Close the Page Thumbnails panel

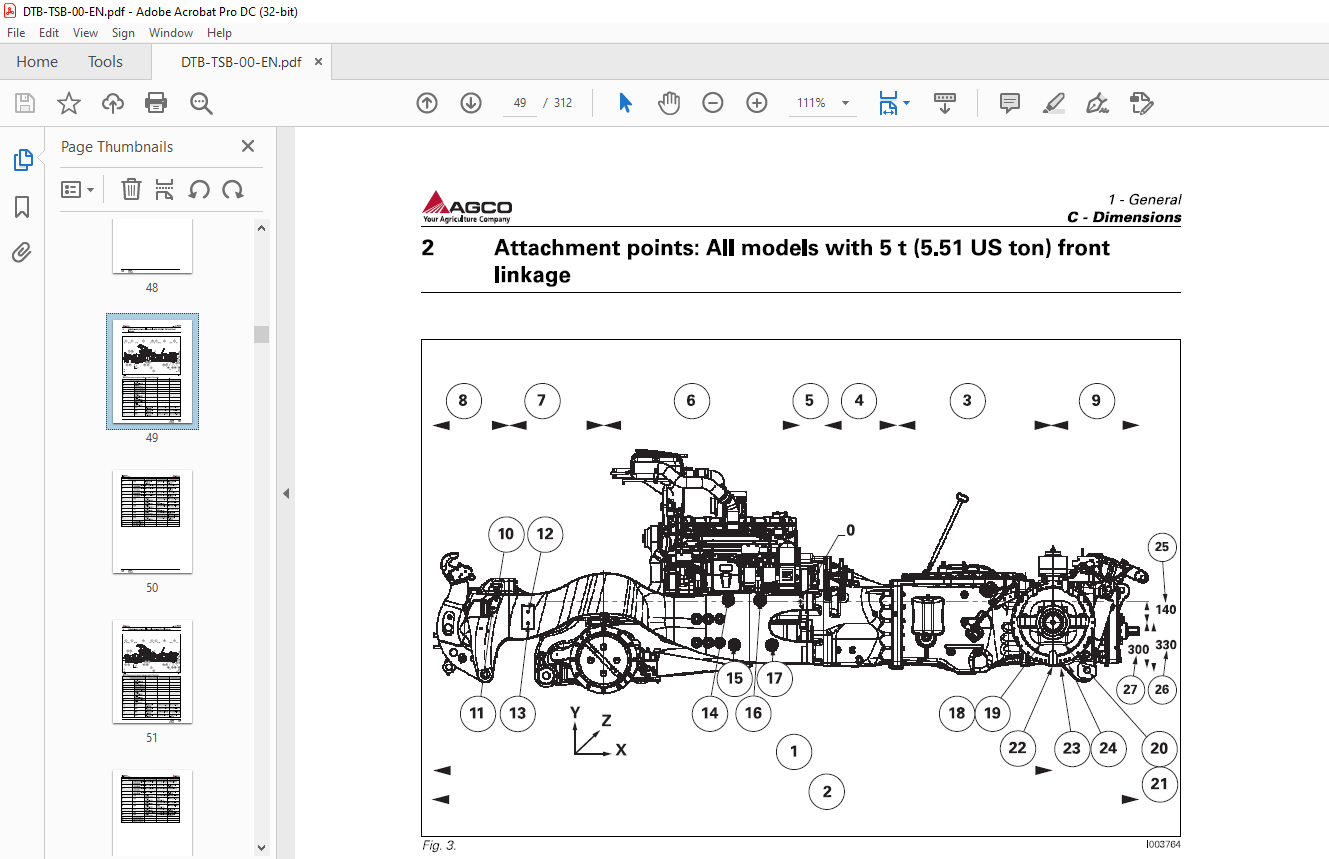pyautogui.click(x=248, y=146)
